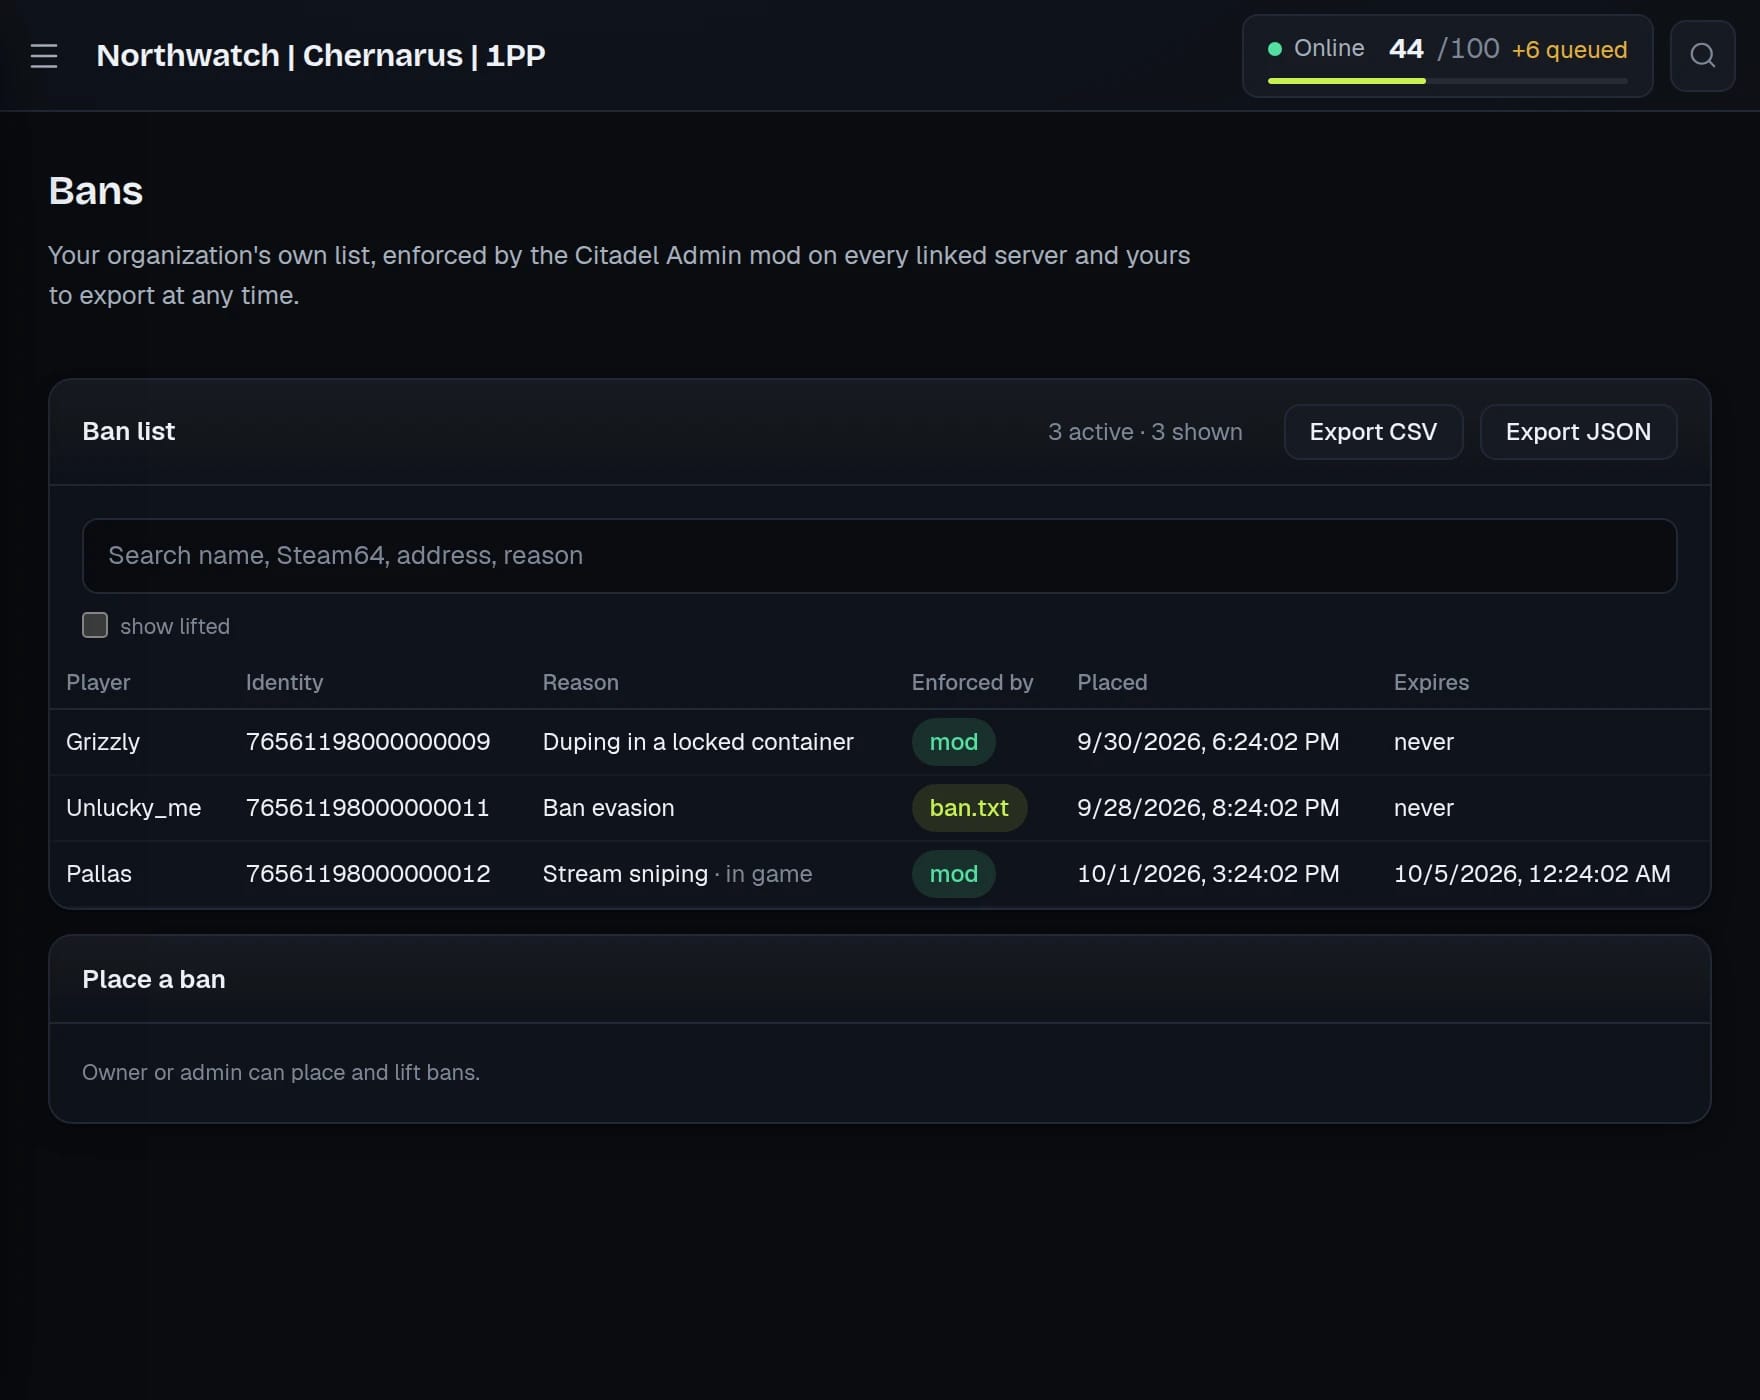Click the Placed column header
The image size is (1760, 1400).
tap(1112, 682)
